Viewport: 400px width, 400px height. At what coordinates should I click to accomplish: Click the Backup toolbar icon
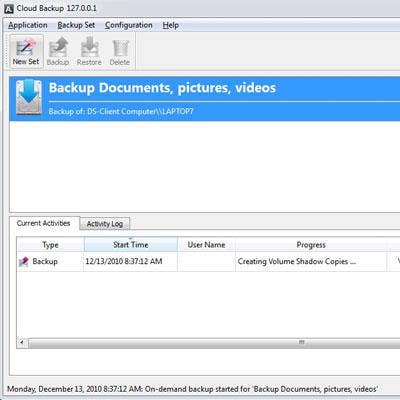[x=58, y=47]
